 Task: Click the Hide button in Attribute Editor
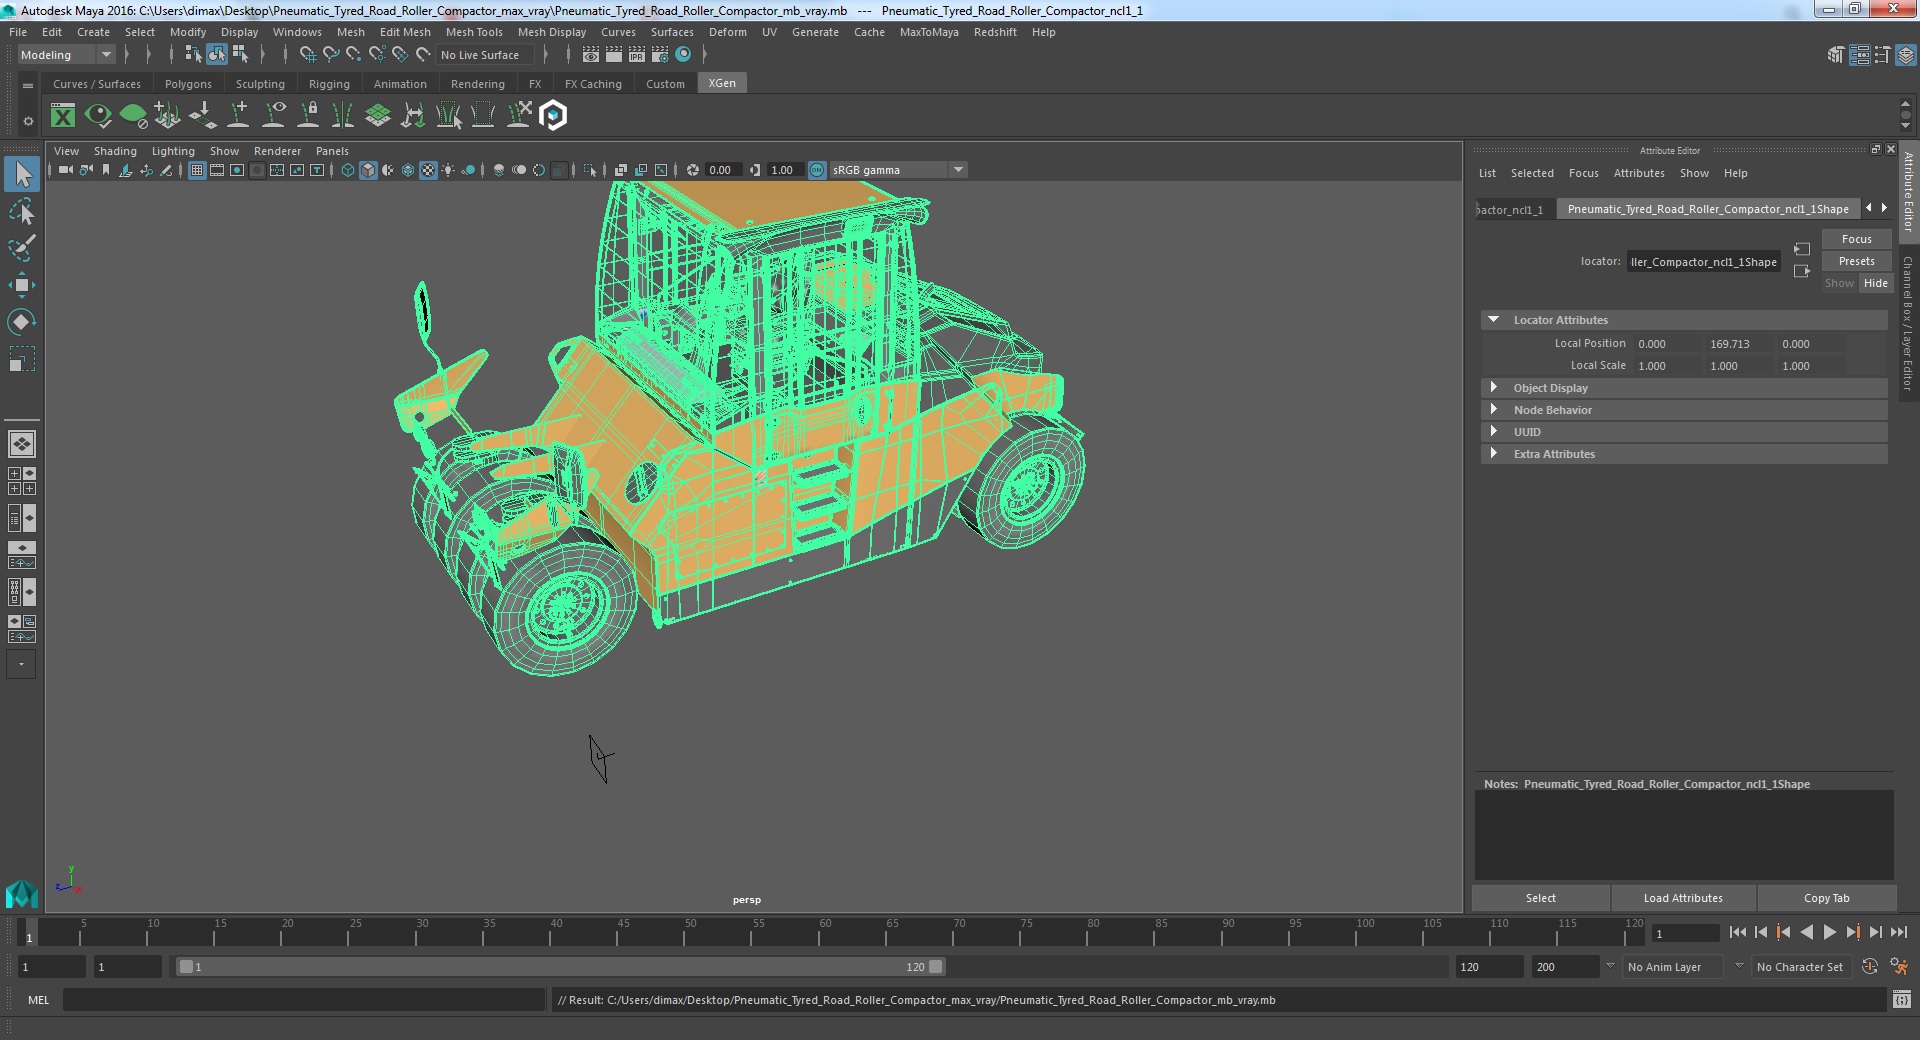[1875, 283]
